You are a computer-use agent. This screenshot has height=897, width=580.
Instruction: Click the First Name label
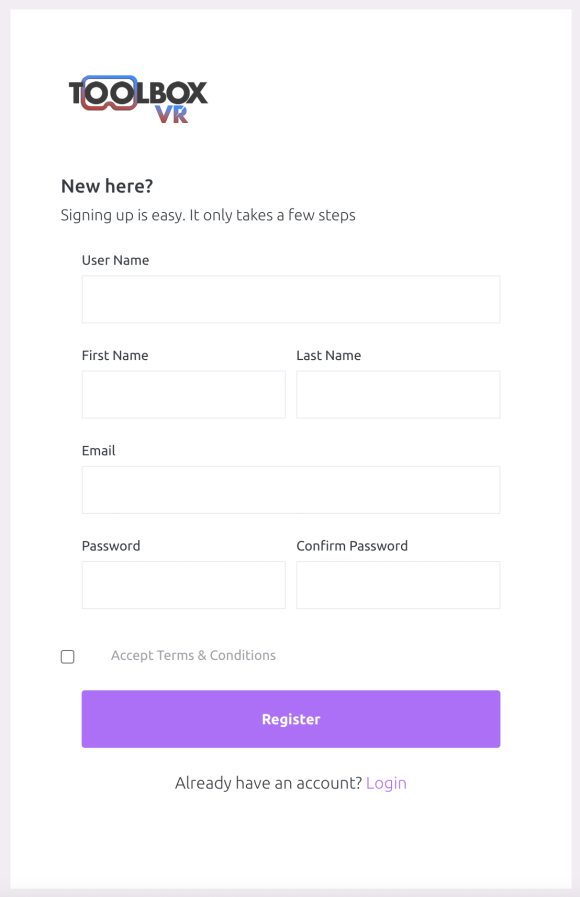(115, 355)
